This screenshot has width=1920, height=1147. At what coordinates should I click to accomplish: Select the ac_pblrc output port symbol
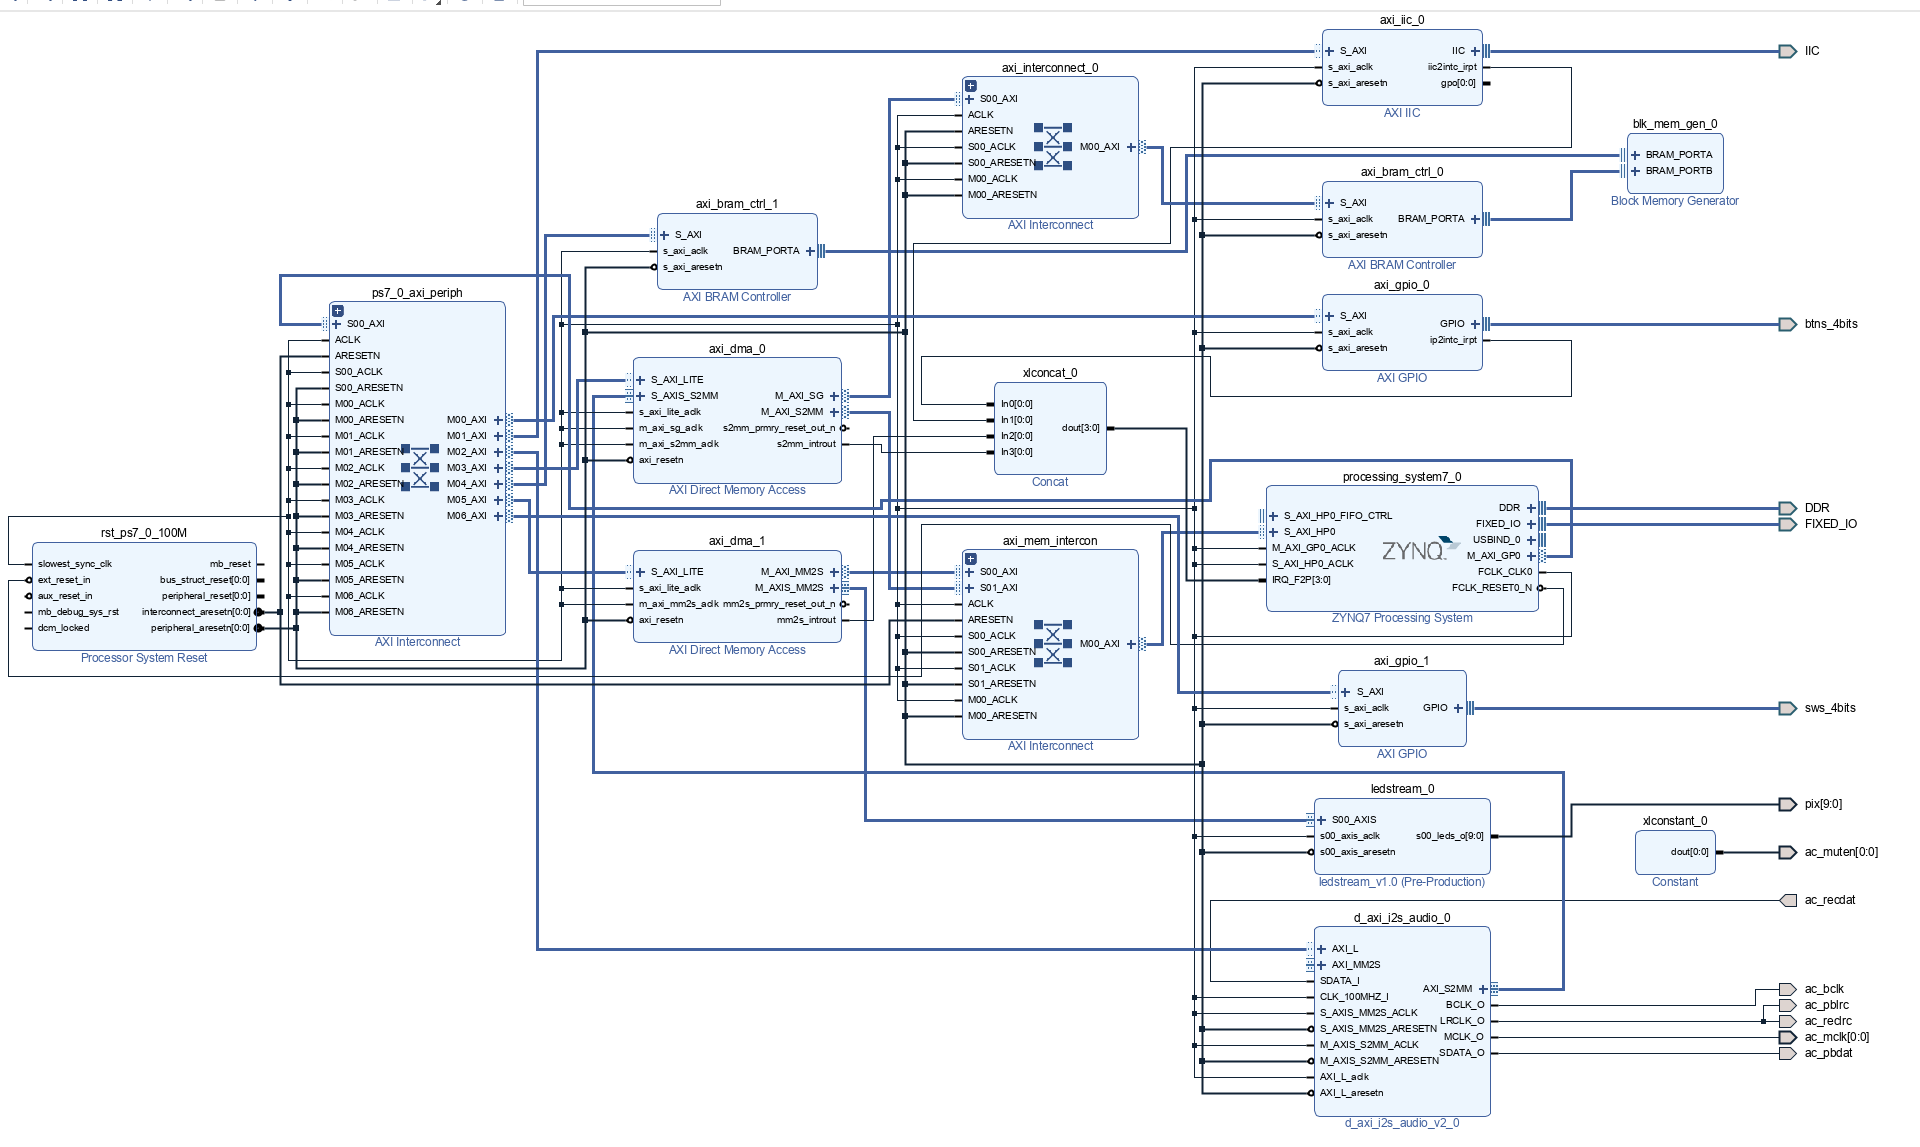(1788, 1005)
